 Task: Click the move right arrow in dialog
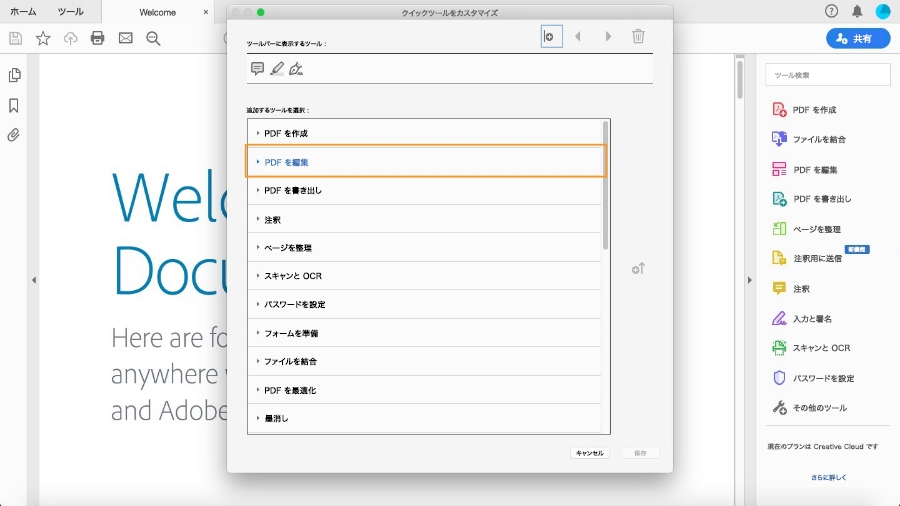(608, 37)
